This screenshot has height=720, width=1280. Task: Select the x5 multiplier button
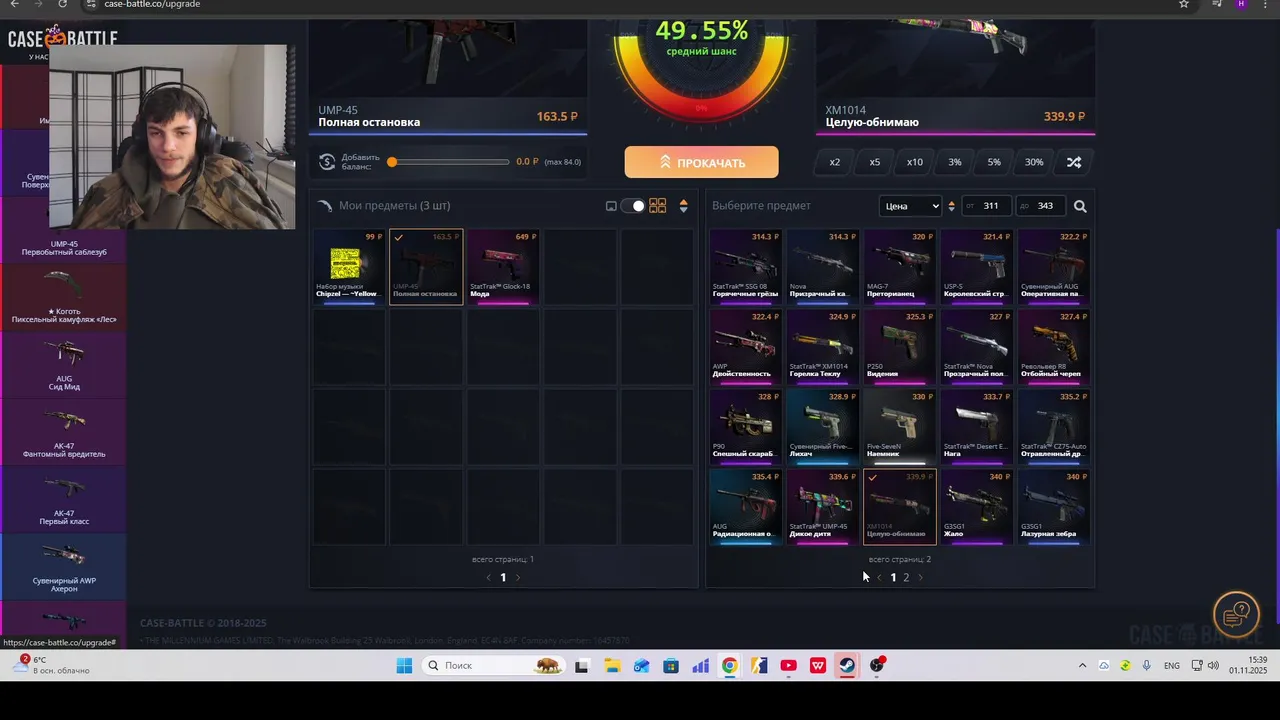(875, 162)
